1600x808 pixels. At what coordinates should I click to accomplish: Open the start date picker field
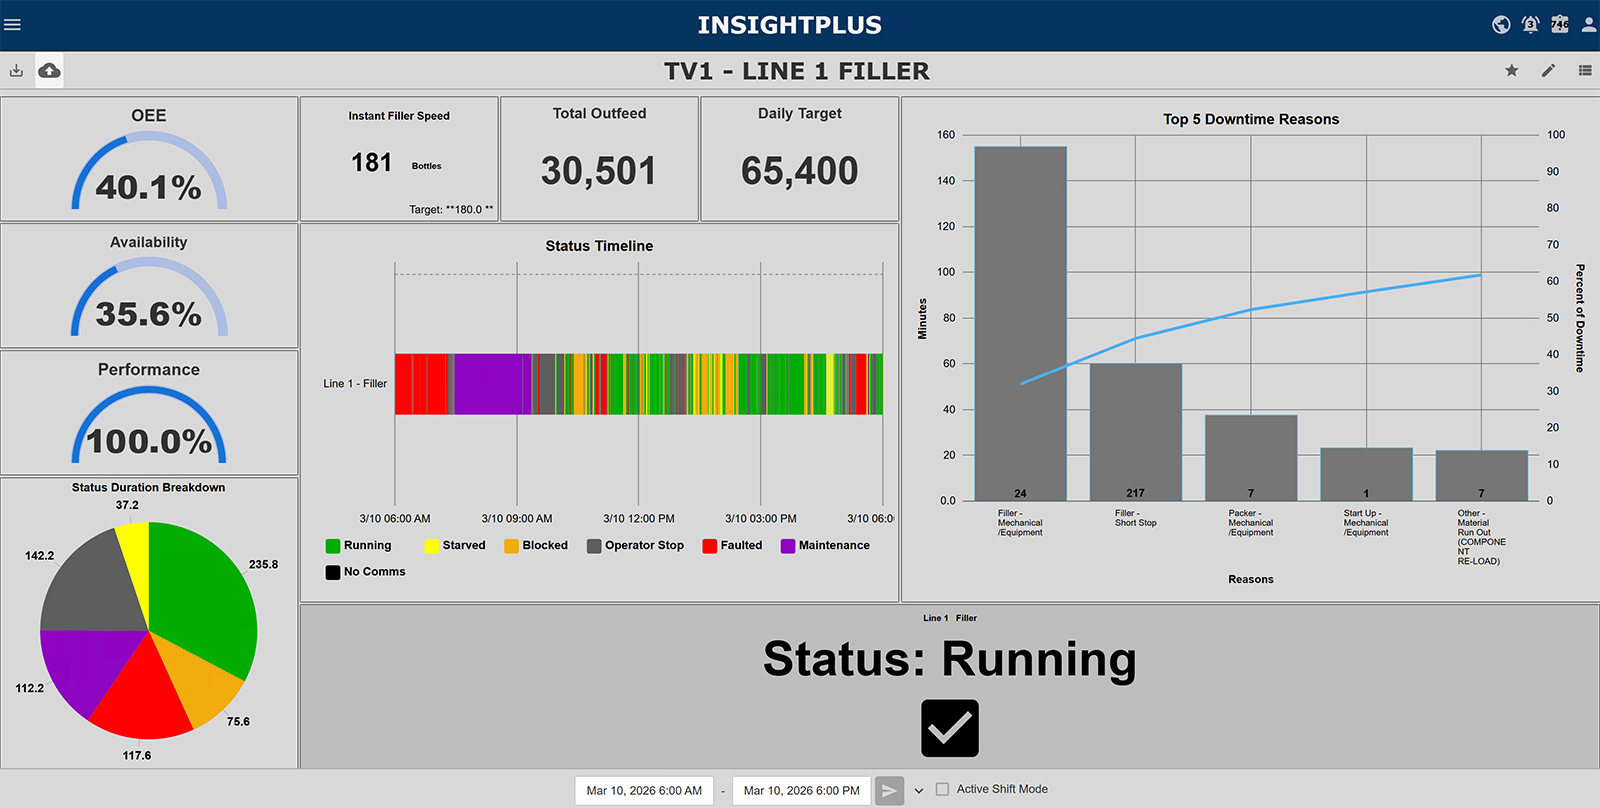point(644,790)
